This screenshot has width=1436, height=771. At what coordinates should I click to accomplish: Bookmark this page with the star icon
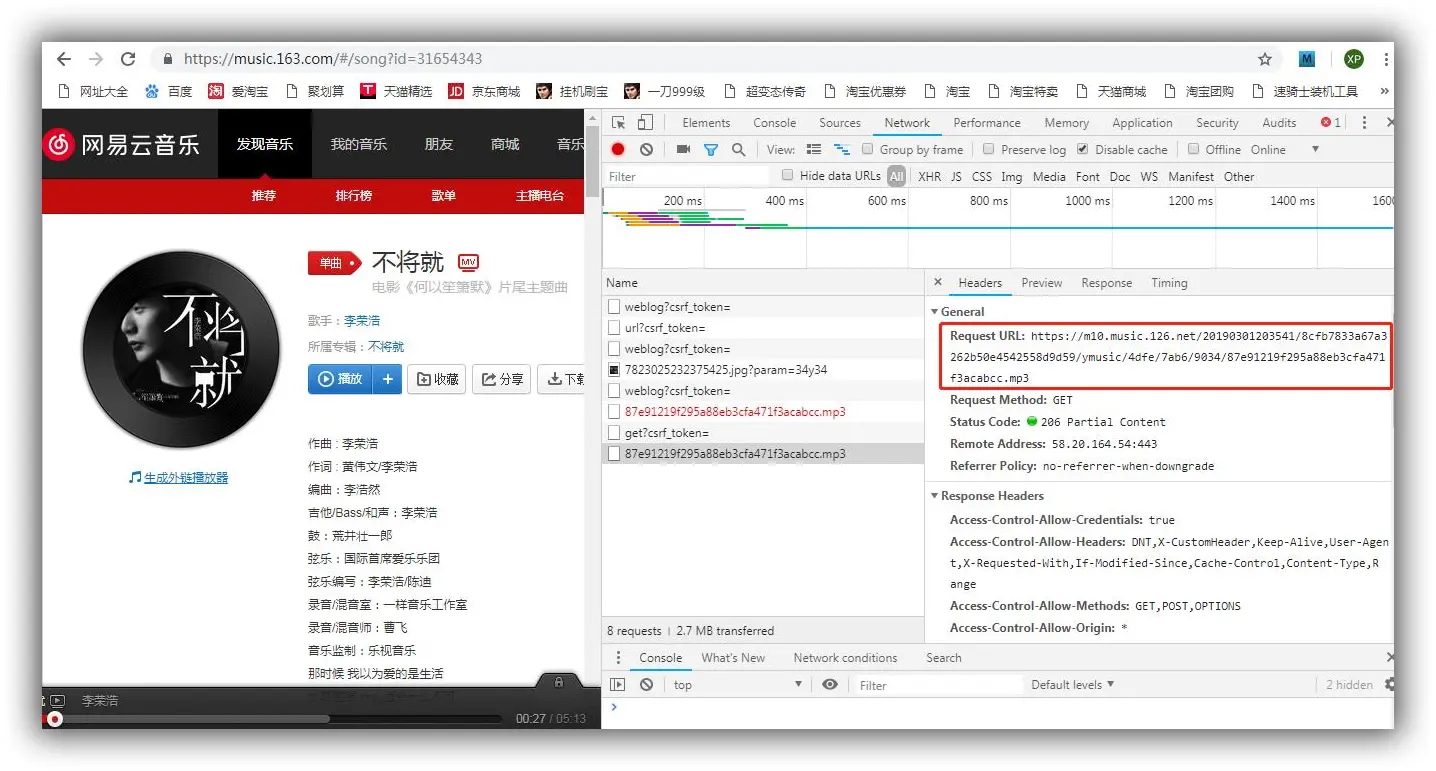tap(1265, 59)
